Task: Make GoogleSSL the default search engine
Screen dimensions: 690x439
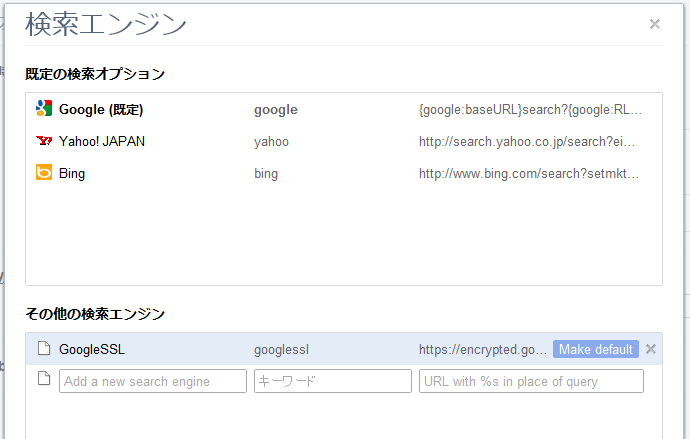Action: pos(596,349)
